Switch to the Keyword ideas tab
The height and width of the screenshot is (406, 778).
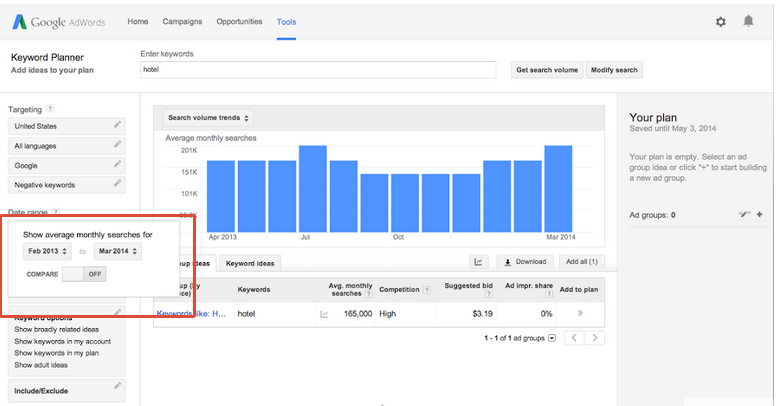pyautogui.click(x=250, y=264)
